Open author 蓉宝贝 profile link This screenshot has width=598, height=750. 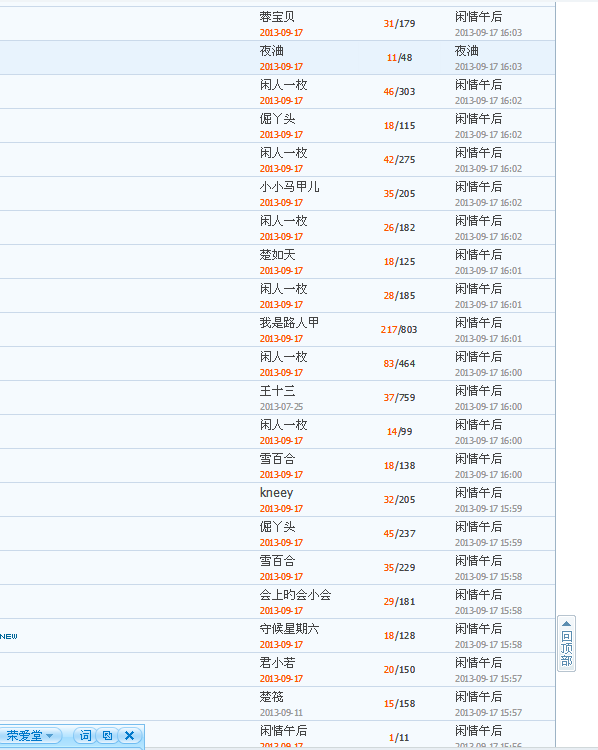tap(277, 17)
